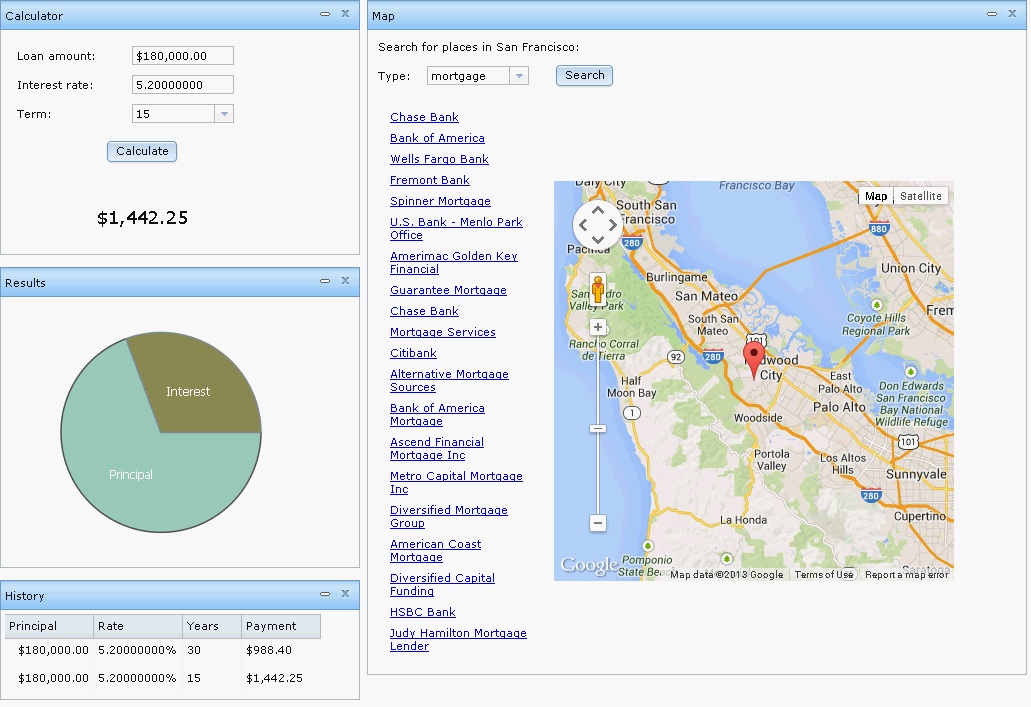Click Terms of Use on the map

(x=823, y=575)
